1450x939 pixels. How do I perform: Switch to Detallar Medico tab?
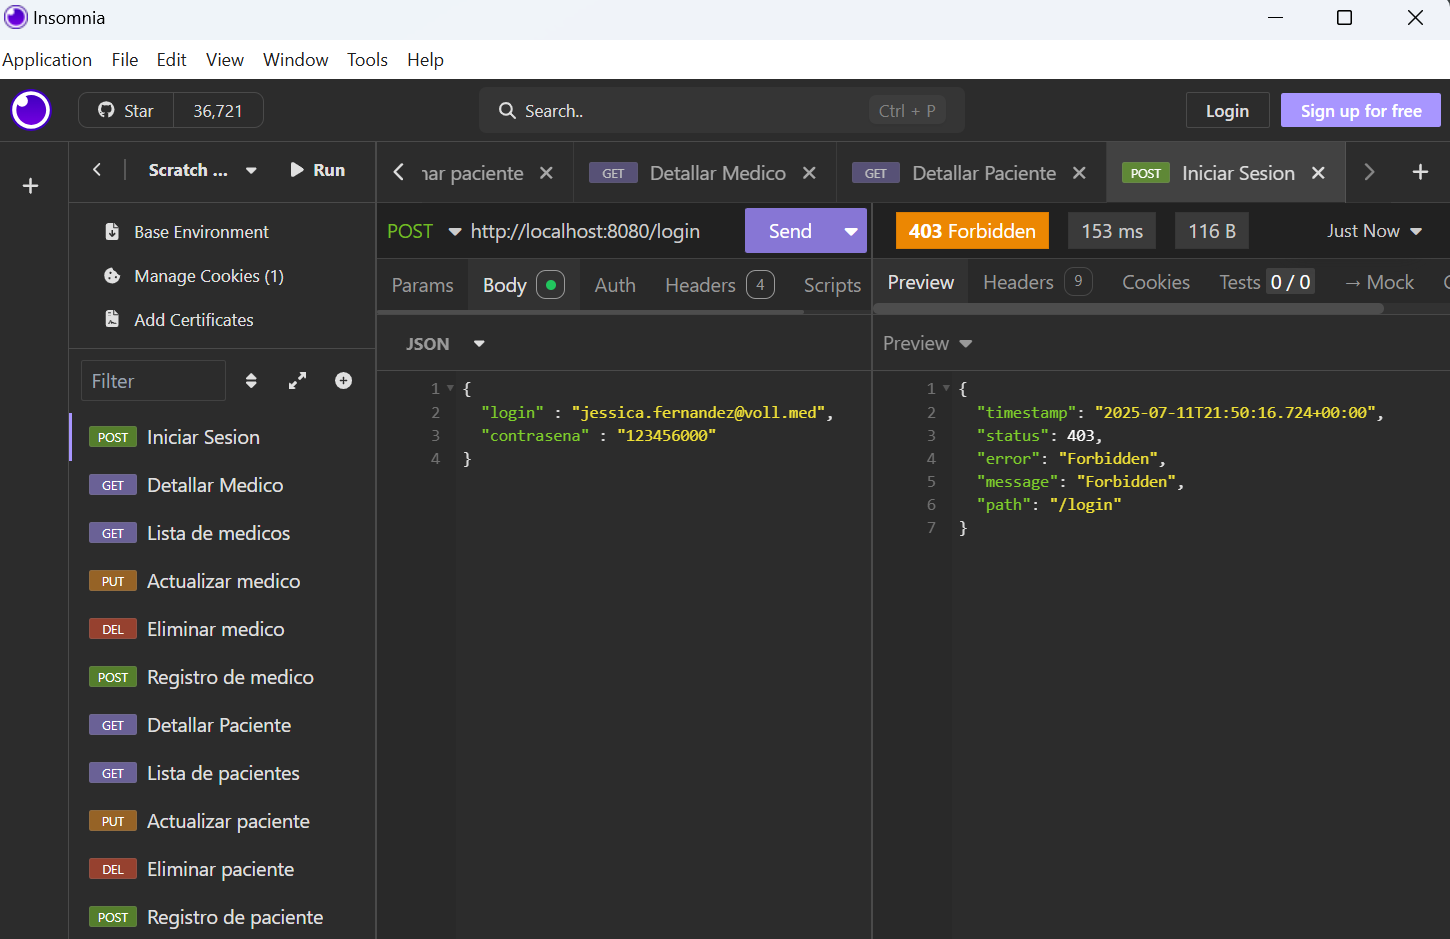[x=703, y=173]
